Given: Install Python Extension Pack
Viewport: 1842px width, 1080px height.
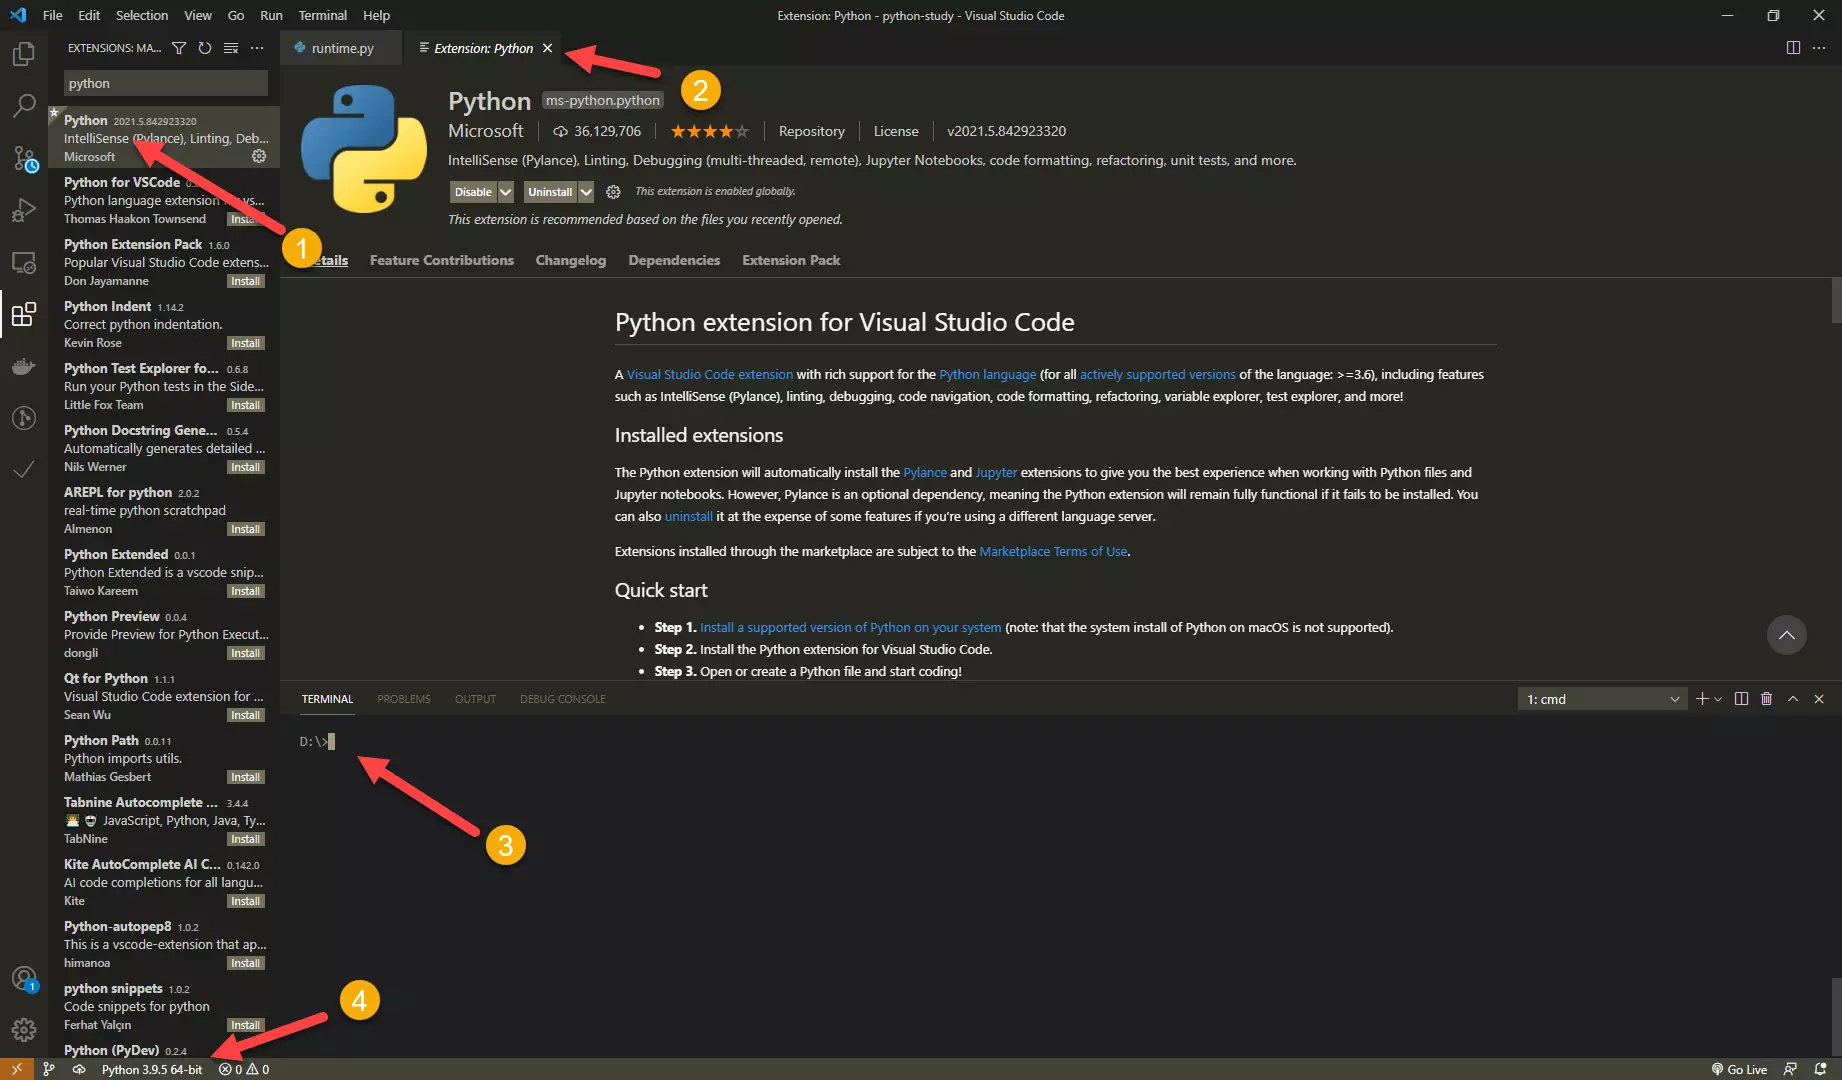Looking at the screenshot, I should [x=245, y=281].
